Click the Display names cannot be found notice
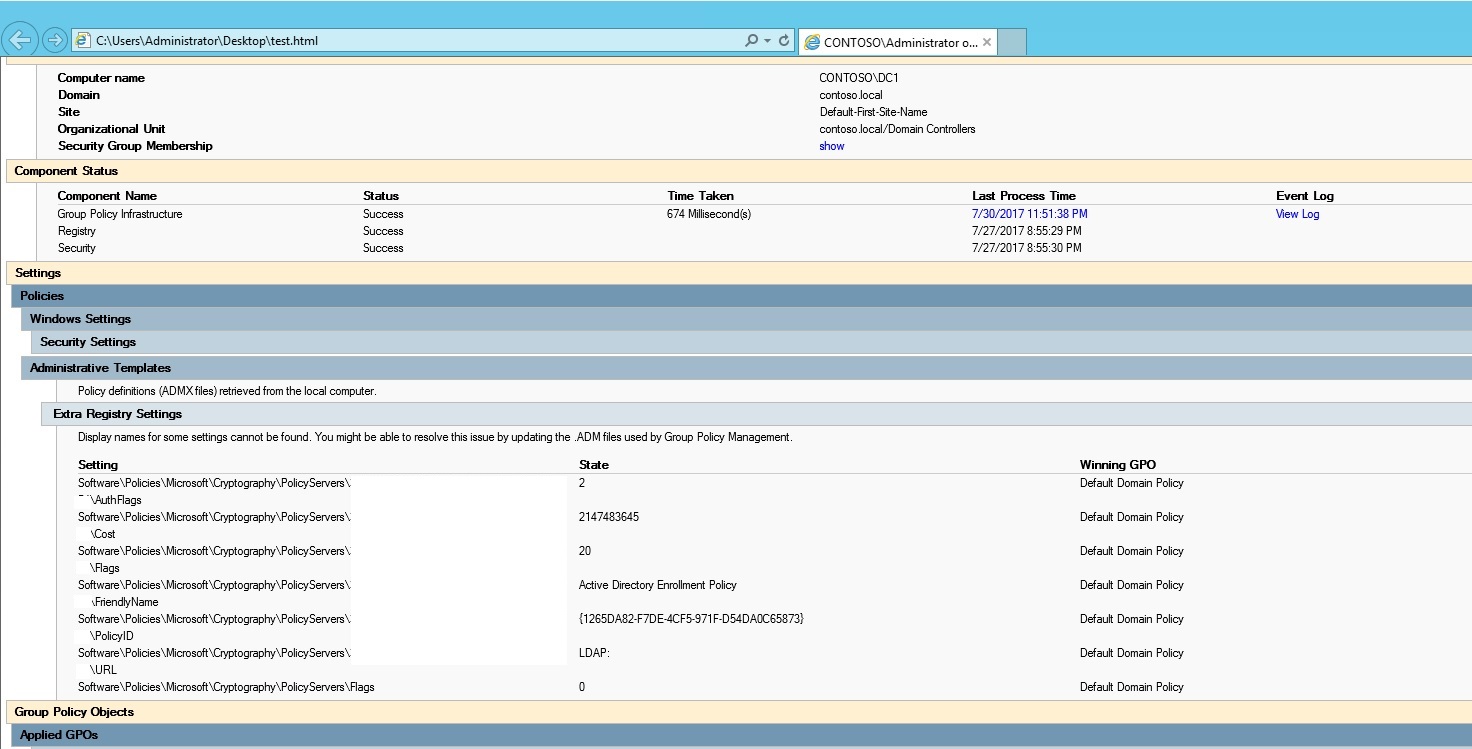Screen dimensions: 1472x749 [435, 437]
